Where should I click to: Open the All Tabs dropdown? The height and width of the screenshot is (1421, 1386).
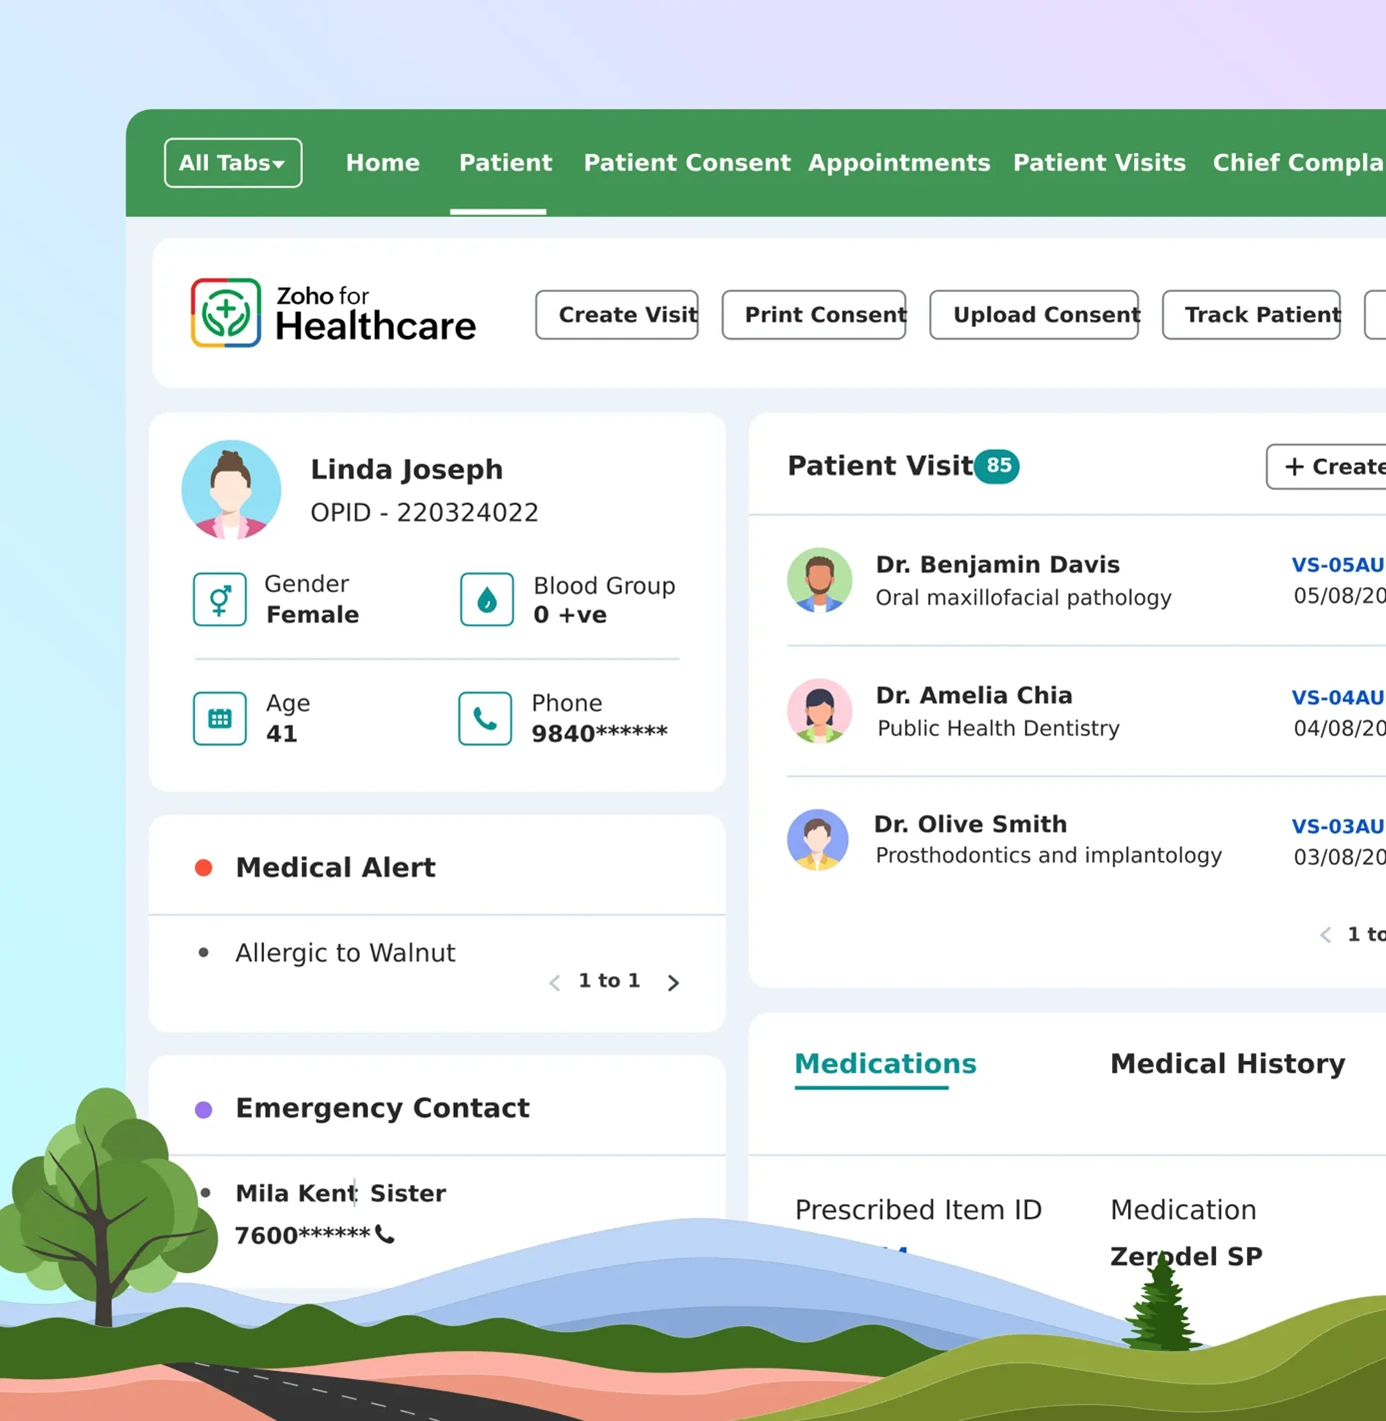coord(233,162)
